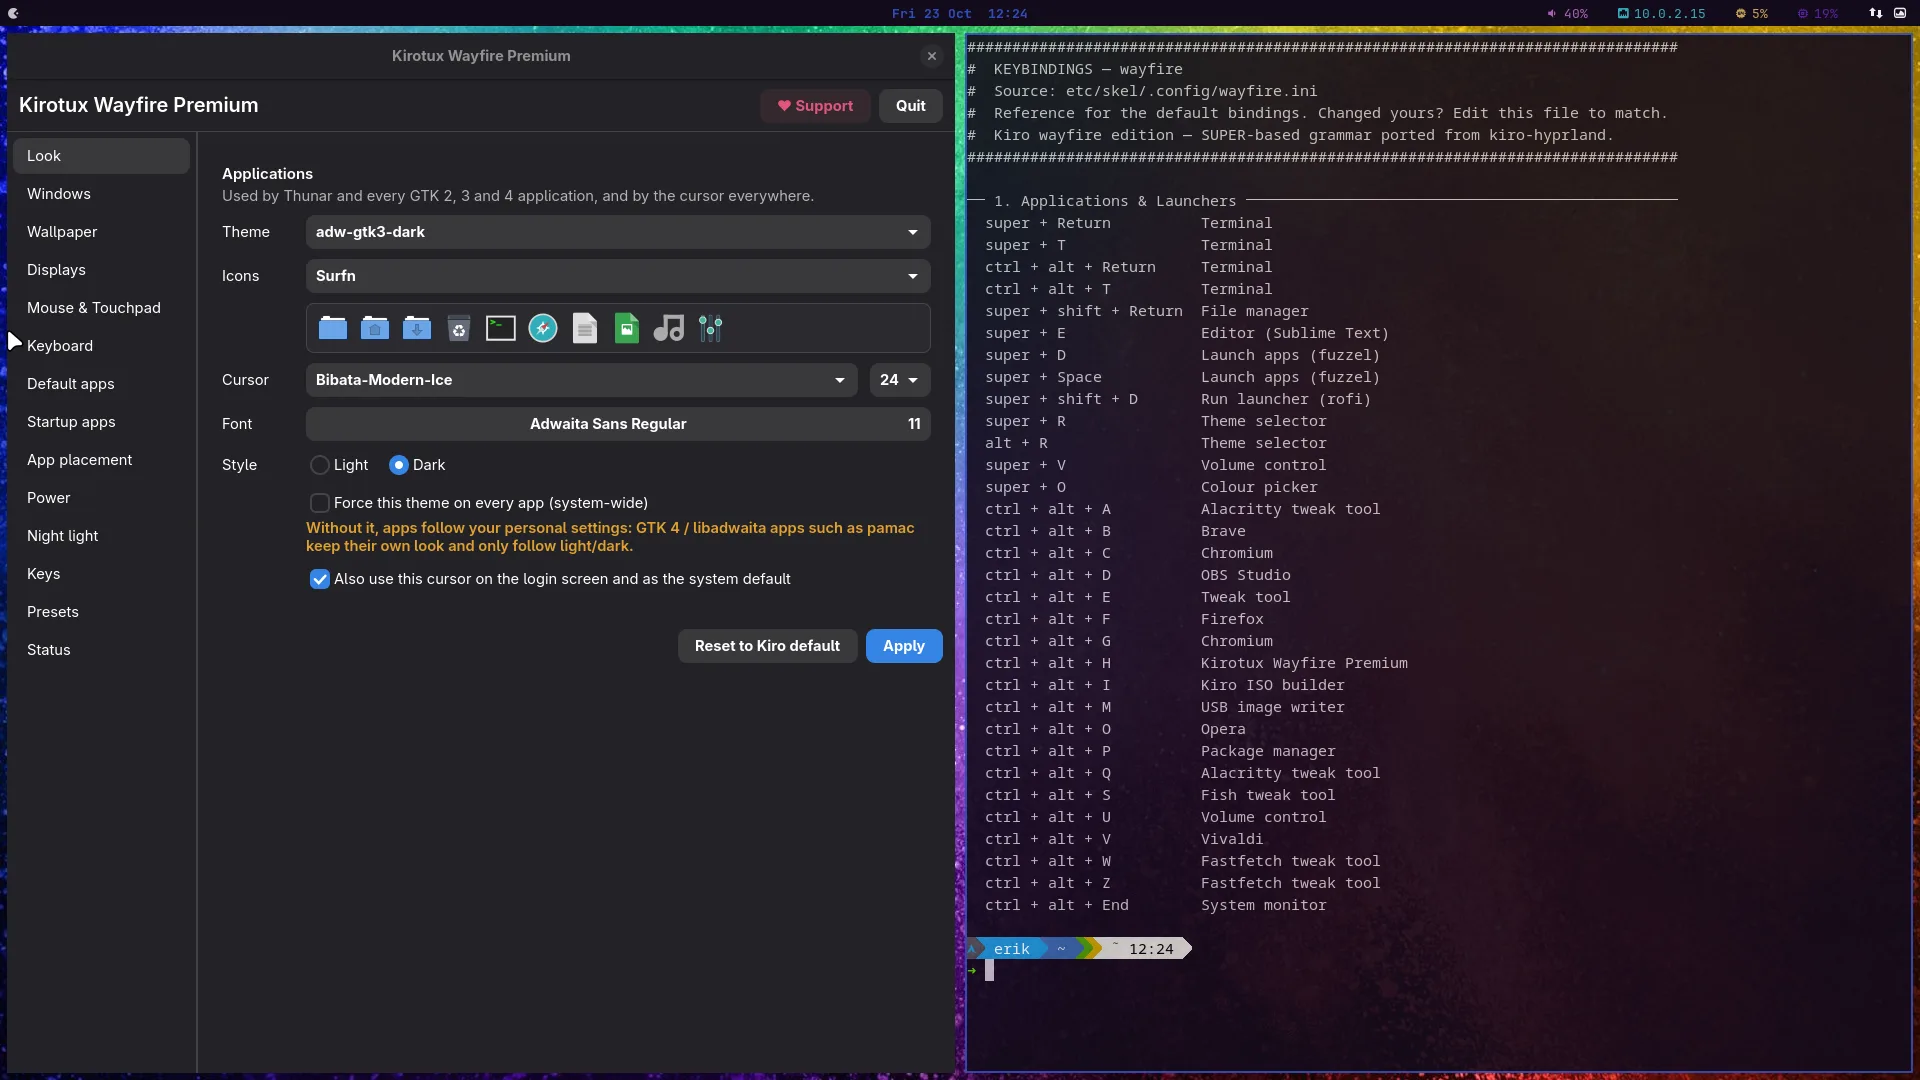Open the Adwaita Sans Regular font chooser
Image resolution: width=1920 pixels, height=1080 pixels.
pyautogui.click(x=618, y=424)
